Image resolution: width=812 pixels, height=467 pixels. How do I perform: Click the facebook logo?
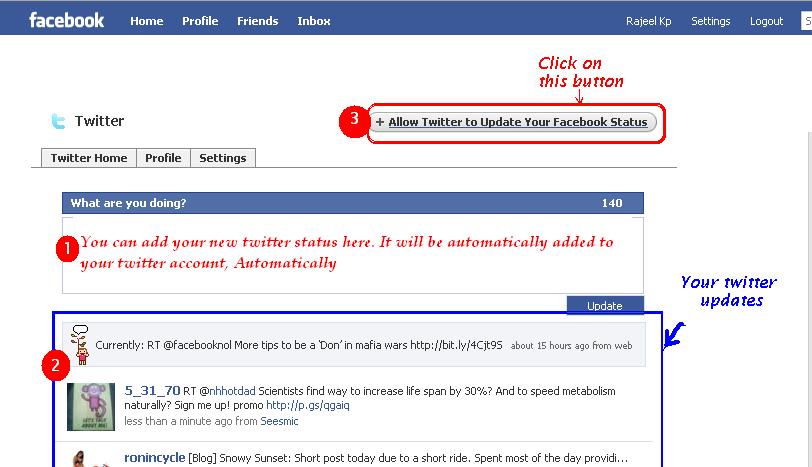[66, 20]
